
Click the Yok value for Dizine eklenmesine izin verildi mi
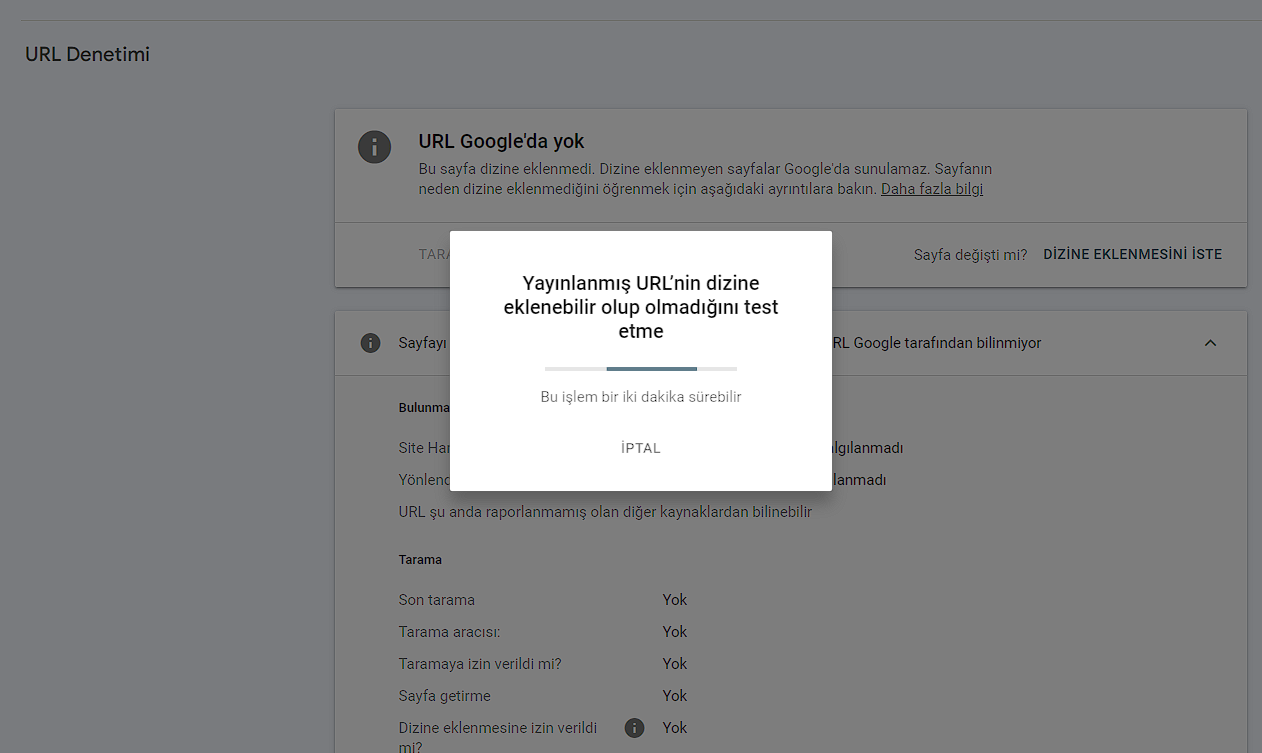(x=675, y=728)
